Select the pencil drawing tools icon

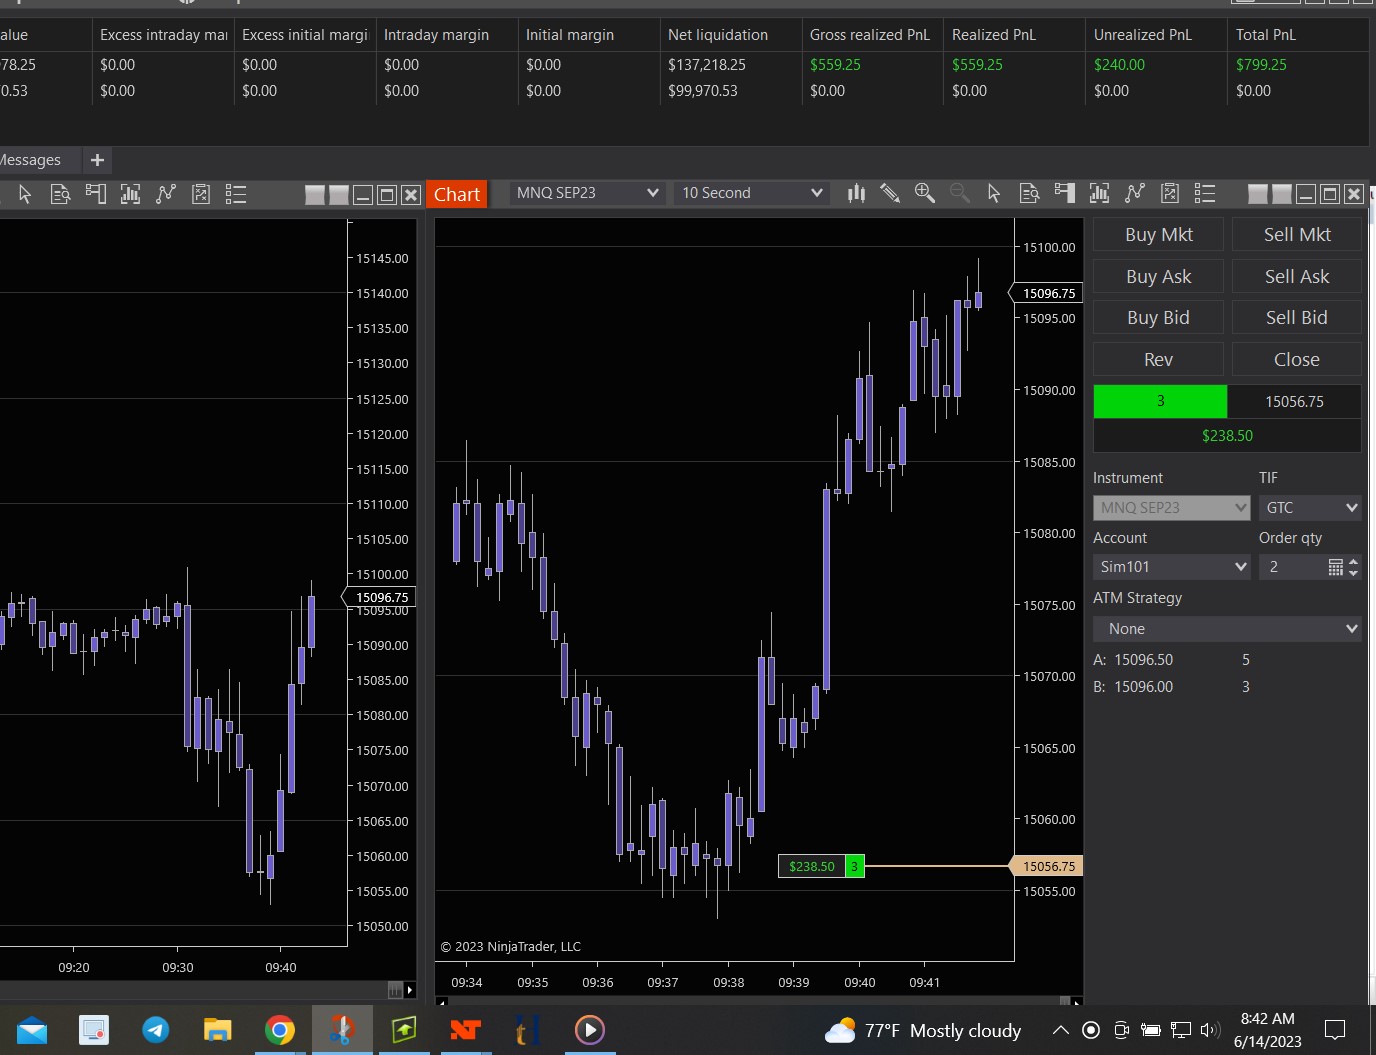[890, 194]
